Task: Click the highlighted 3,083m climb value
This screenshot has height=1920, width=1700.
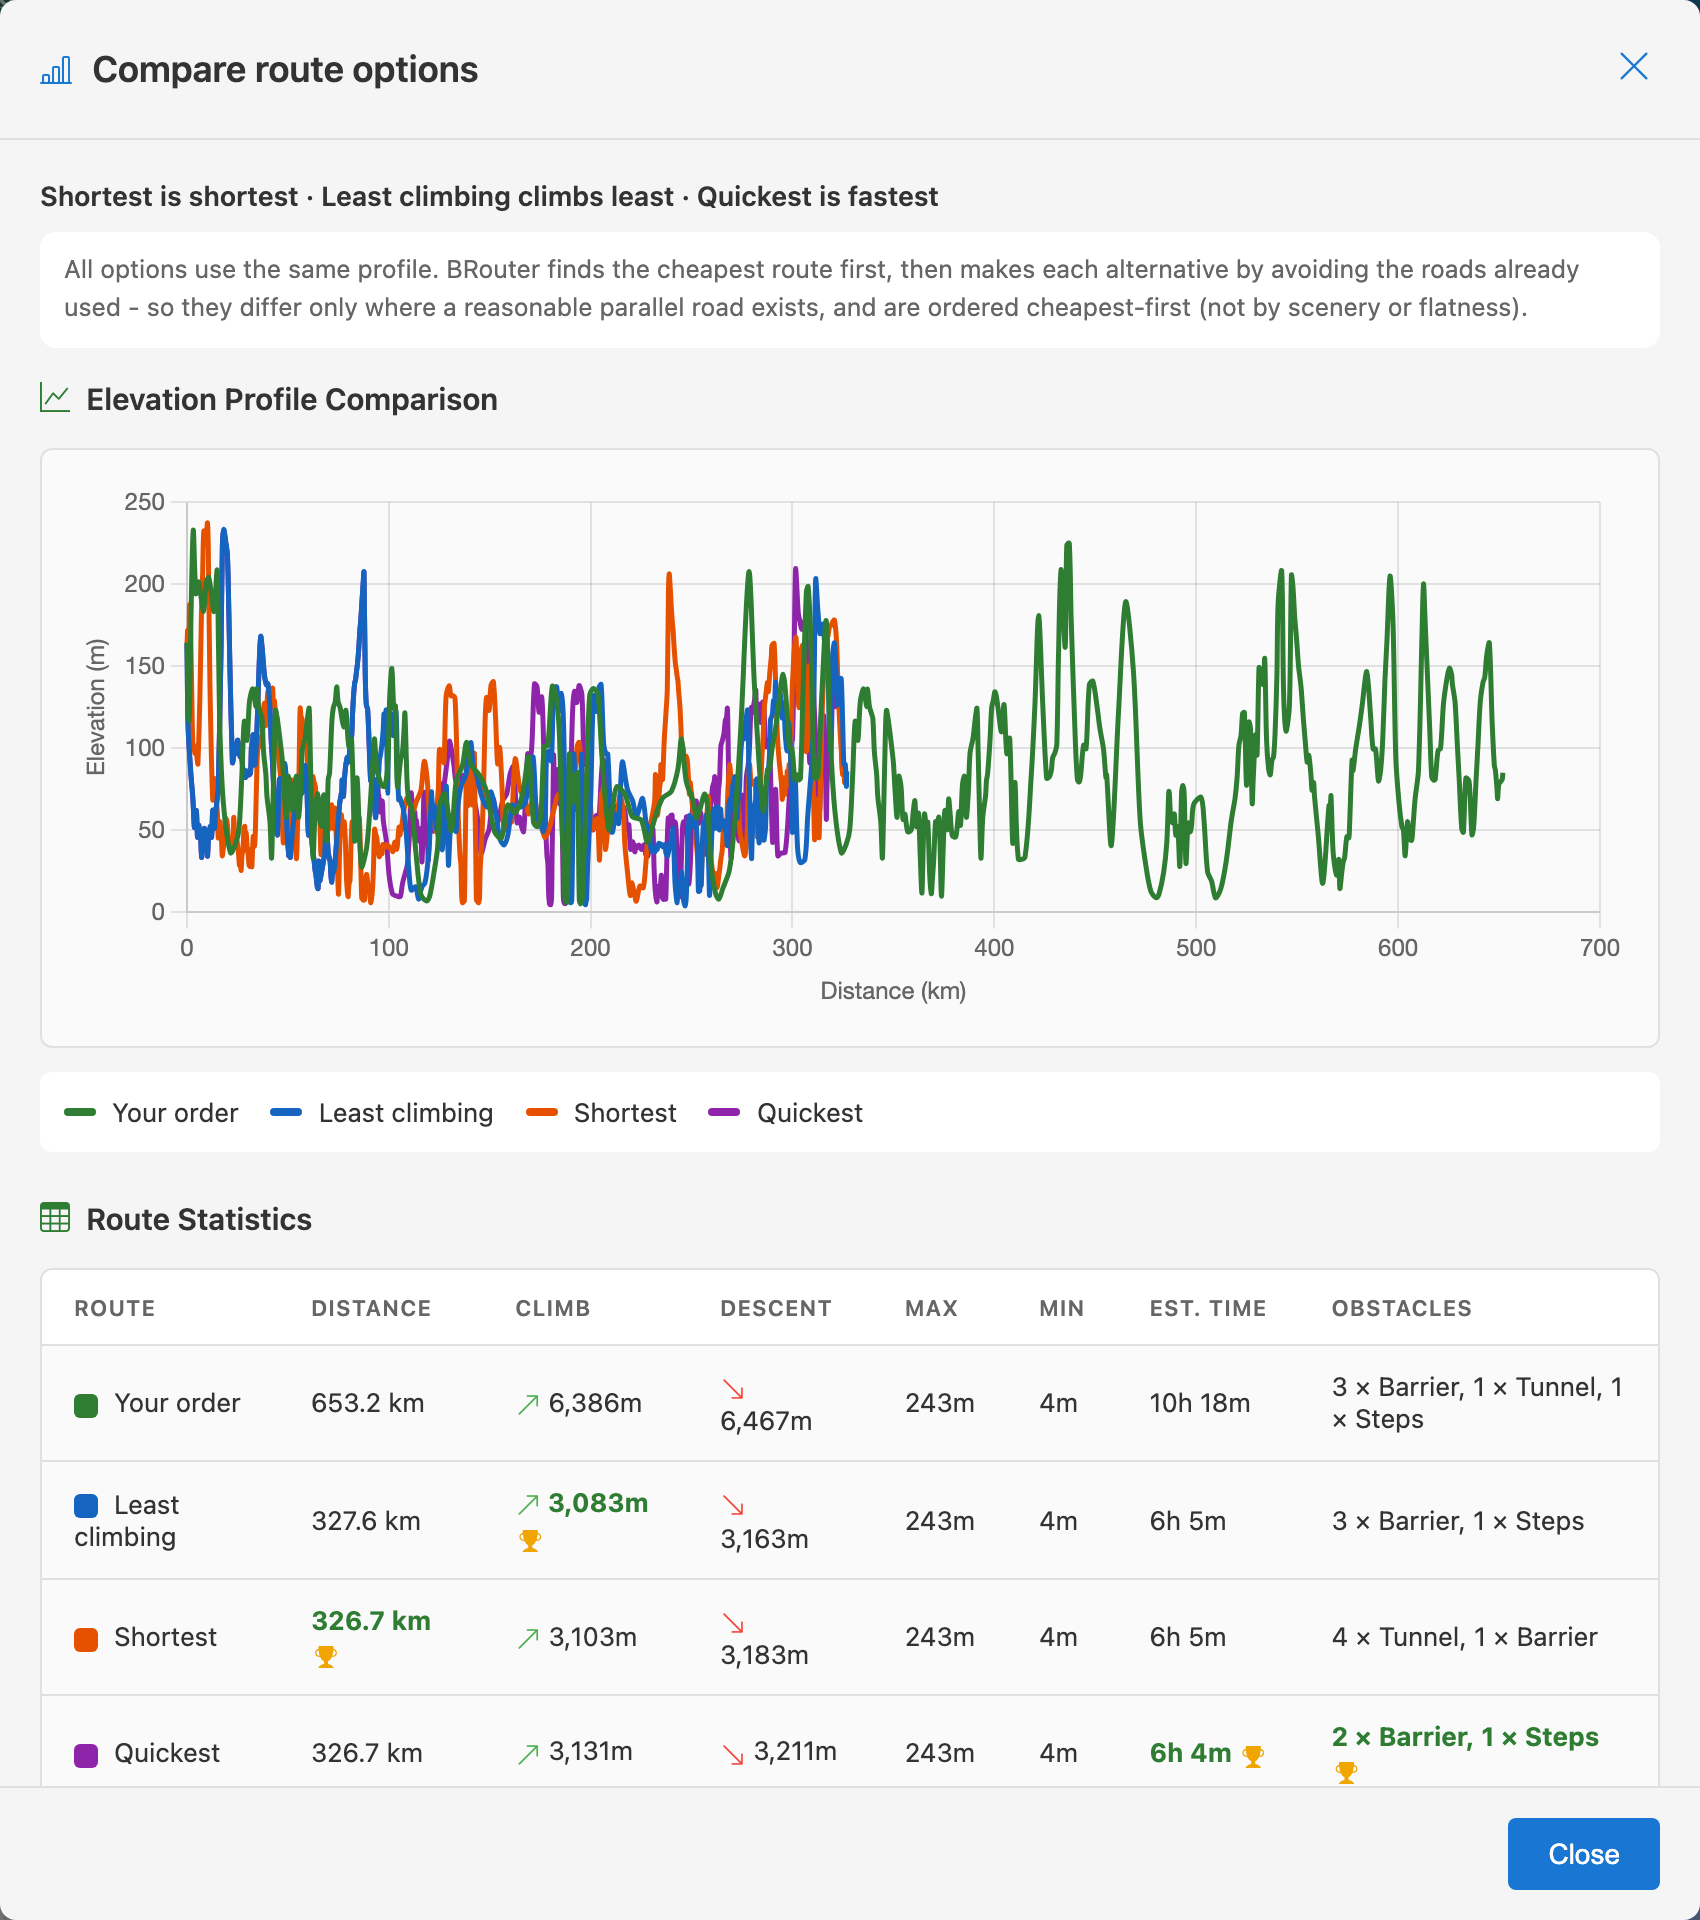Action: 598,1503
